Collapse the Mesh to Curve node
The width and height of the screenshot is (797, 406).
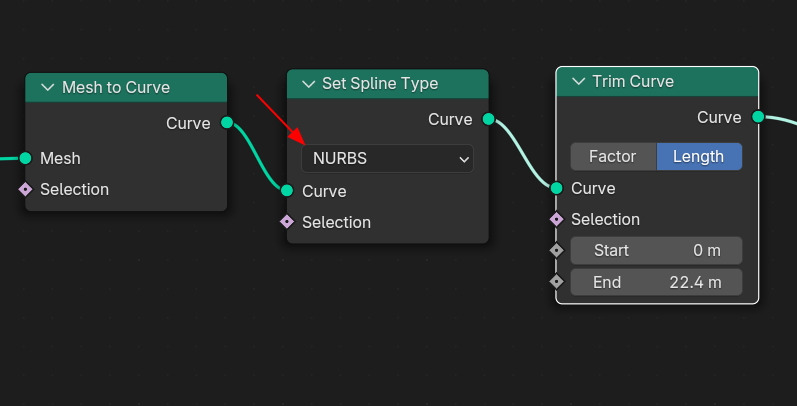(x=47, y=87)
